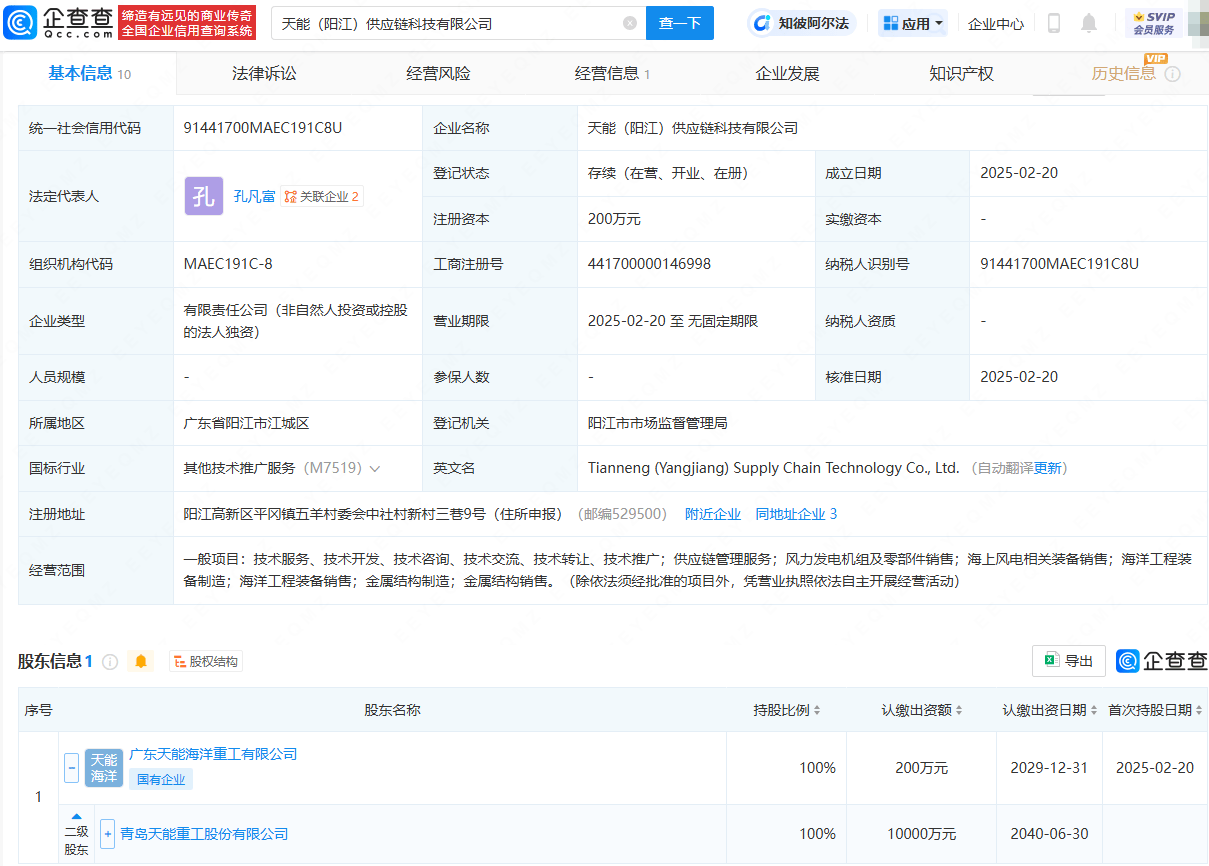The width and height of the screenshot is (1209, 866).
Task: Switch to the 经营信息 tab
Action: 612,73
